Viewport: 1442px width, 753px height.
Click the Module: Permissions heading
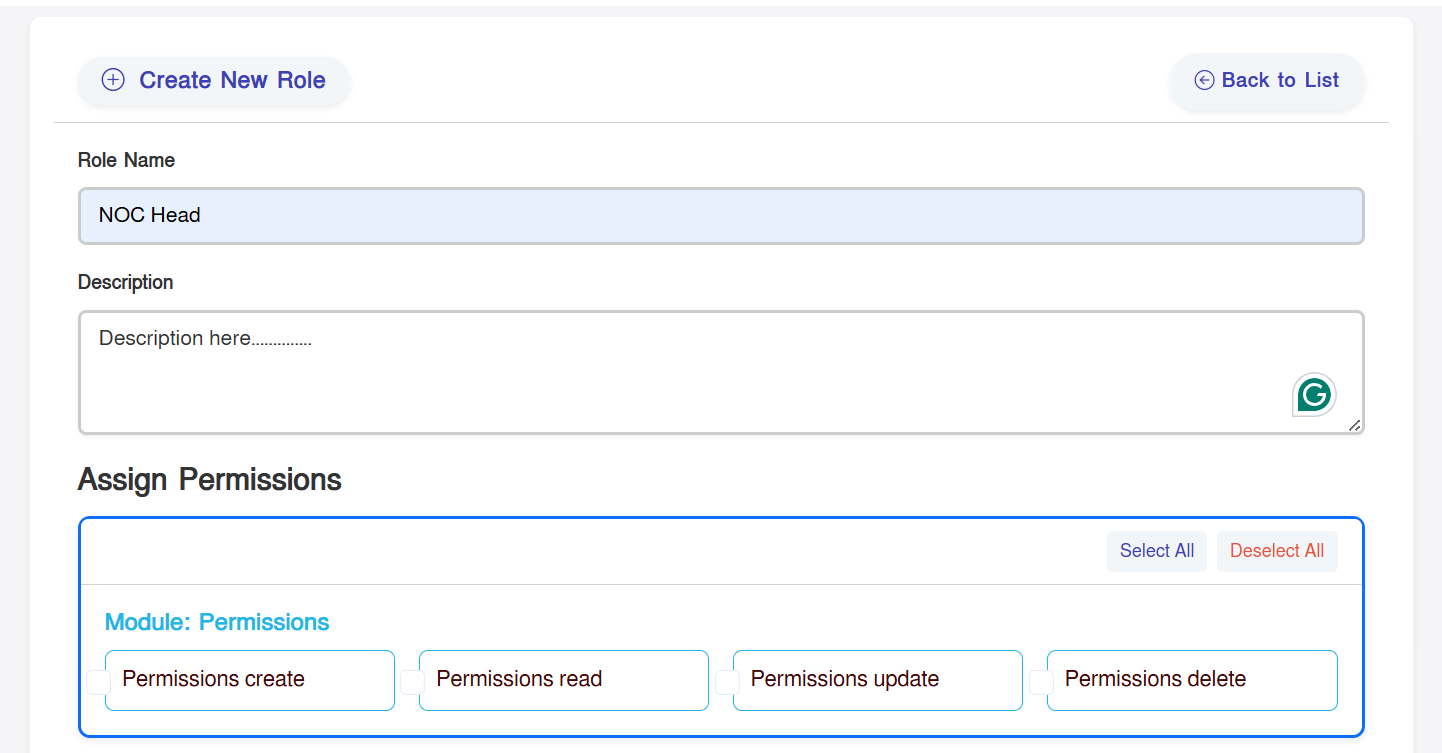[217, 622]
